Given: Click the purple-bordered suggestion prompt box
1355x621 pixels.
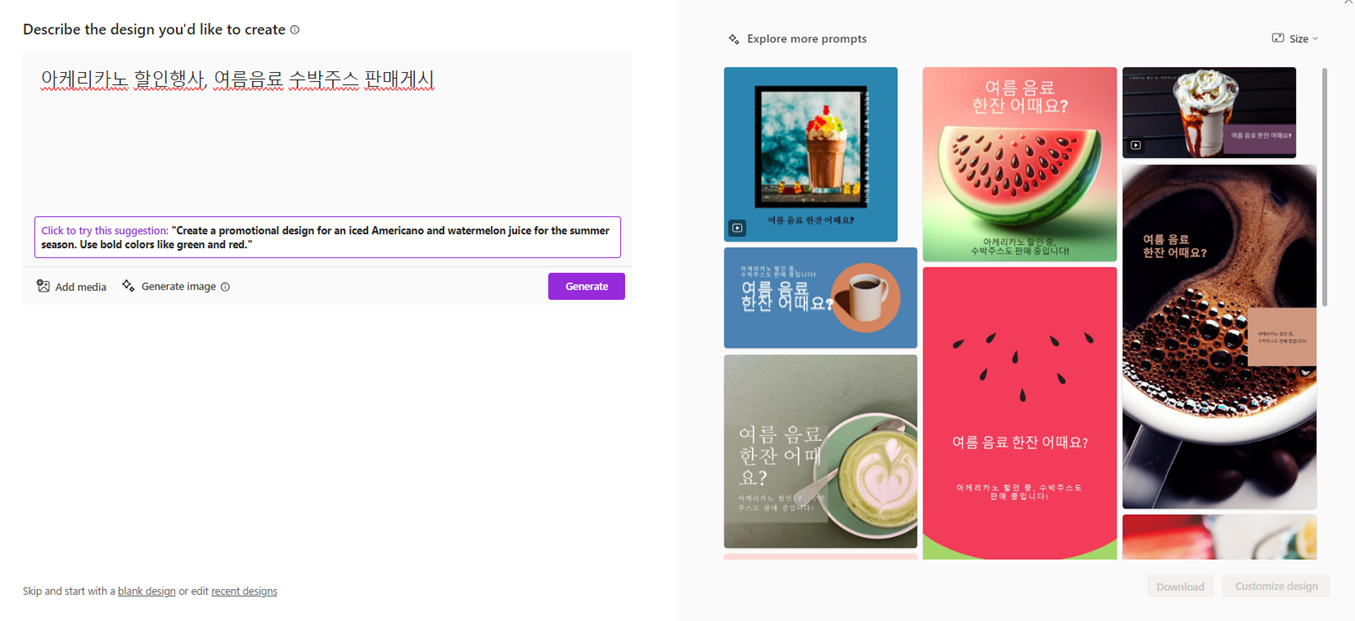Looking at the screenshot, I should [327, 237].
